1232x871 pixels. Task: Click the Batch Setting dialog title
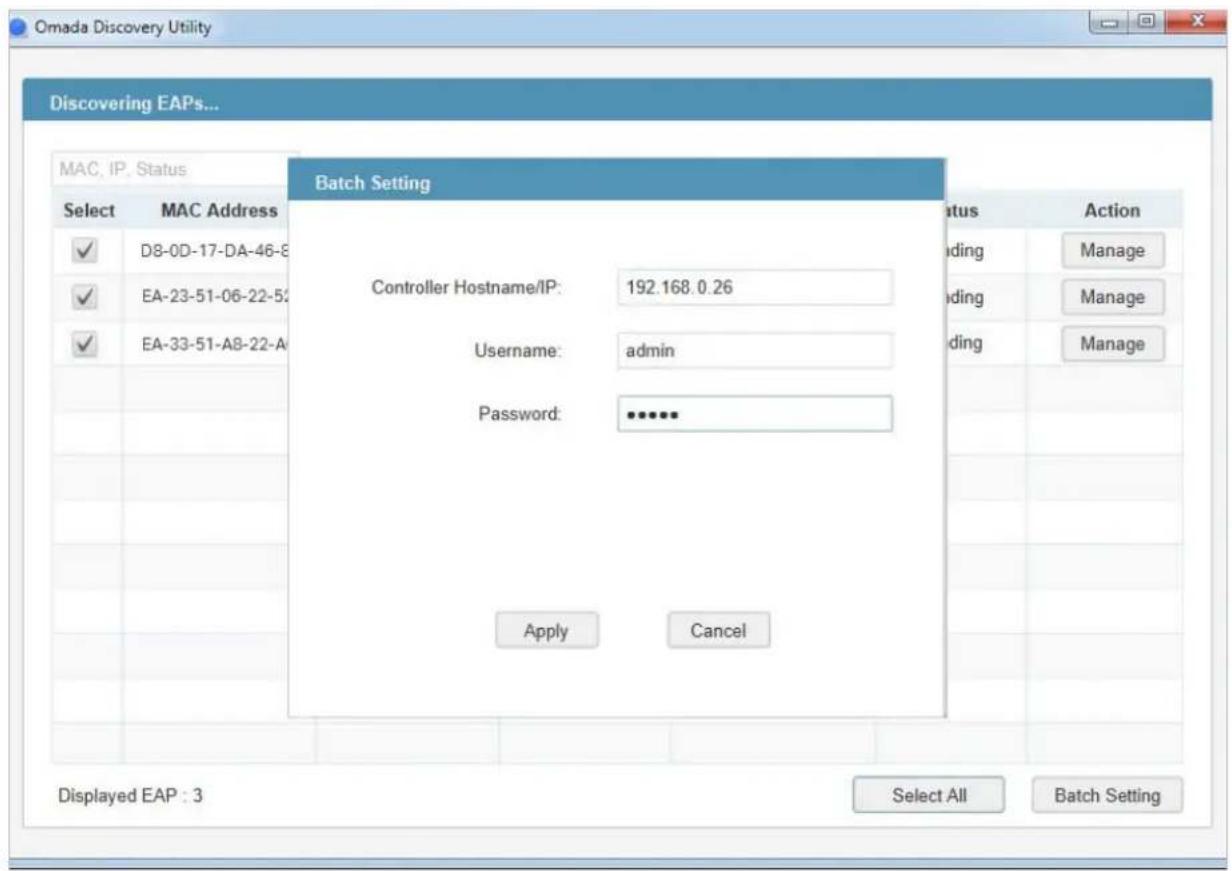[x=372, y=183]
